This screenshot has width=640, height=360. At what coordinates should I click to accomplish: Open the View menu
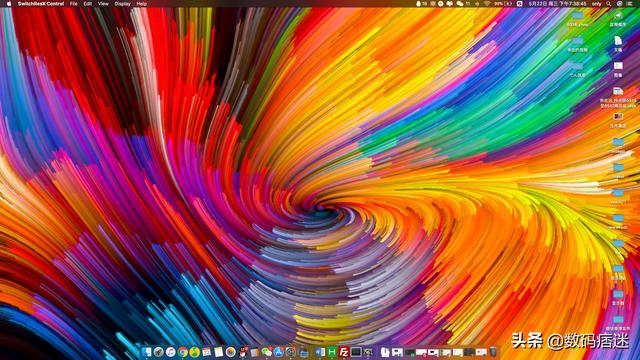(x=103, y=4)
